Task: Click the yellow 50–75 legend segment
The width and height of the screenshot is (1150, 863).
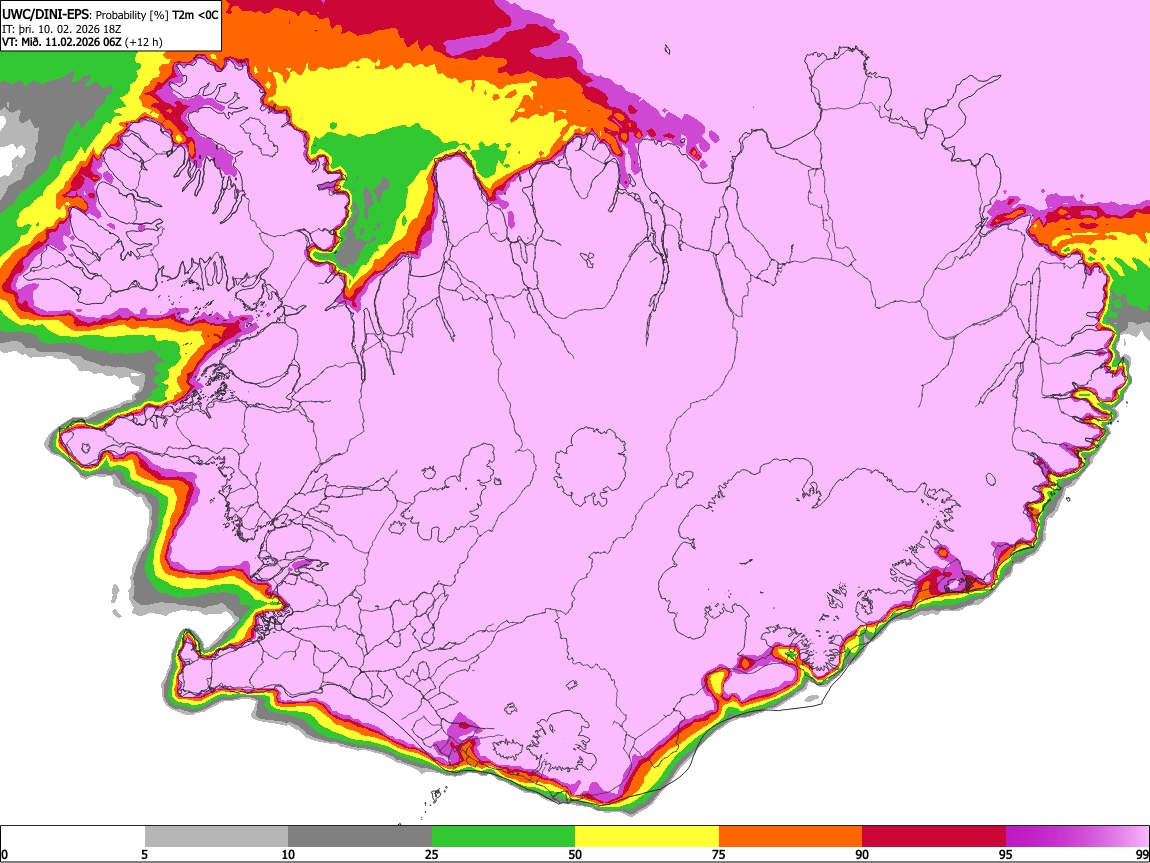Action: pyautogui.click(x=647, y=836)
